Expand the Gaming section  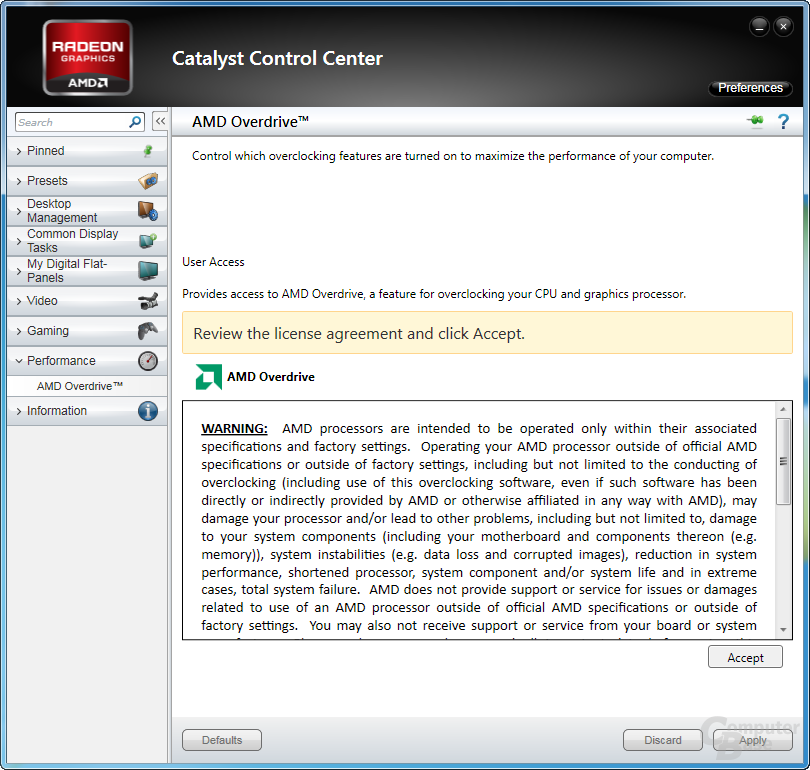[87, 331]
